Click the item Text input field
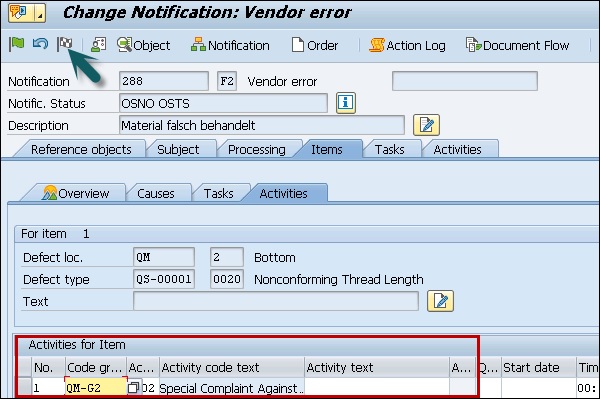The width and height of the screenshot is (600, 399). pyautogui.click(x=276, y=301)
